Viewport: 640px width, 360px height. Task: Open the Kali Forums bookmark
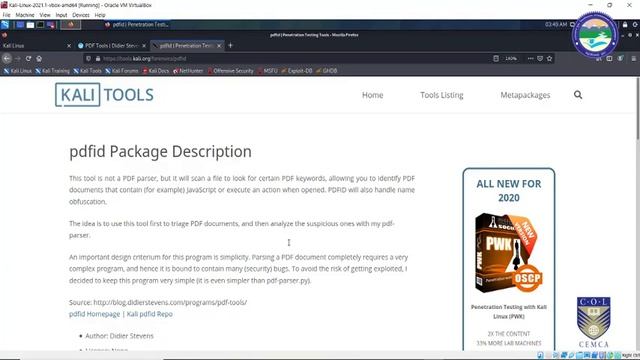click(122, 71)
